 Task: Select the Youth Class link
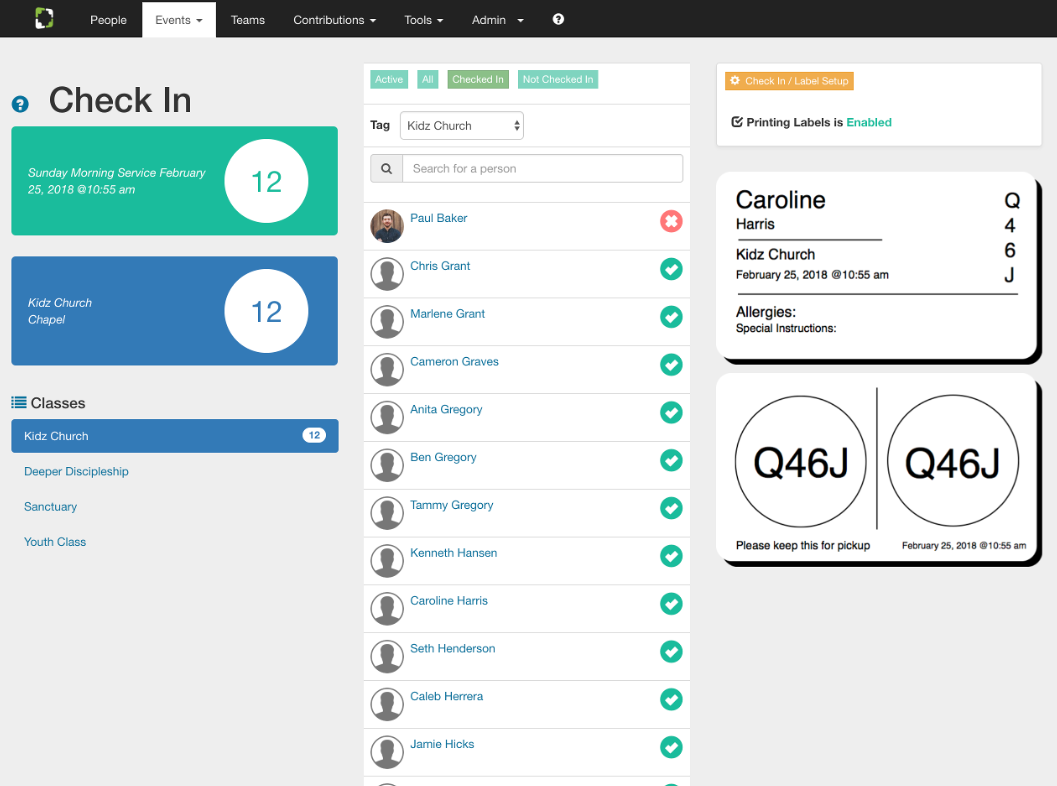(x=55, y=542)
